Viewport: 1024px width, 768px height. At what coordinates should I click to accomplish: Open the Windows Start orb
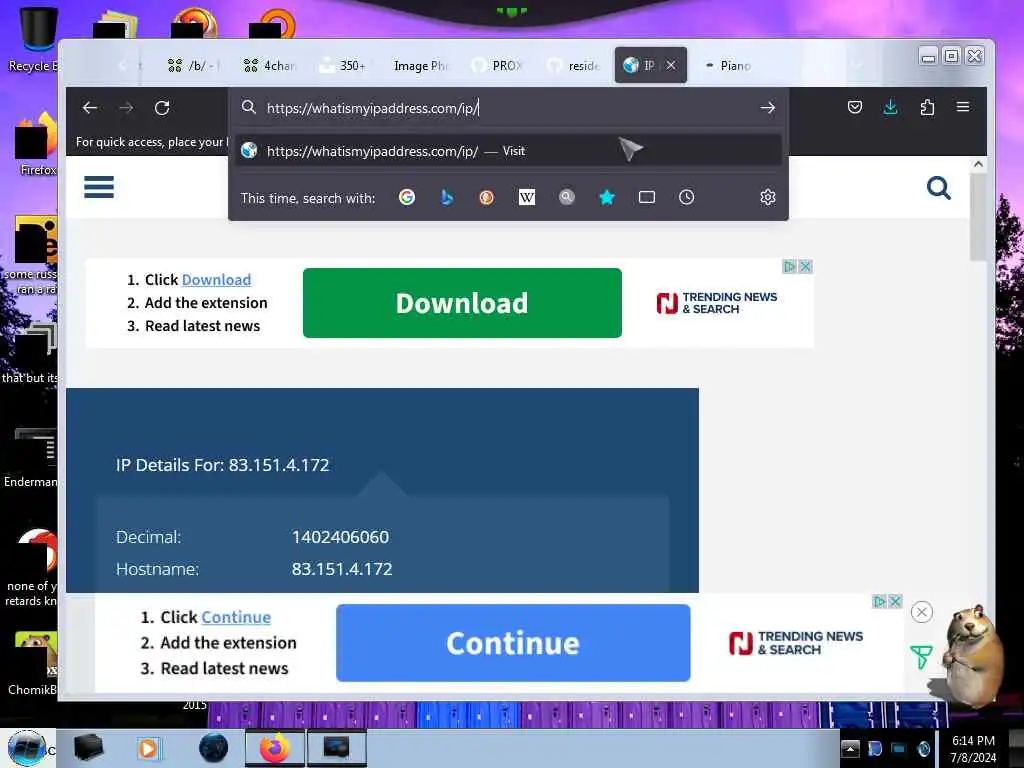pos(26,748)
